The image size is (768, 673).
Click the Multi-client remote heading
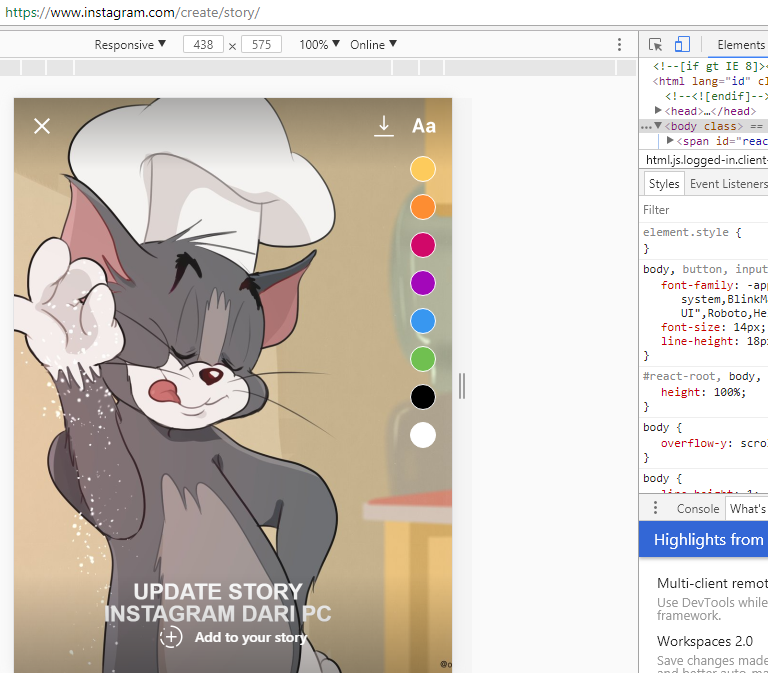point(712,583)
